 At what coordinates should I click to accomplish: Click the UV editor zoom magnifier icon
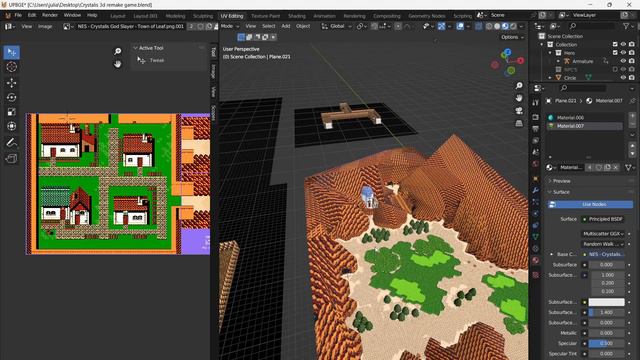118,51
